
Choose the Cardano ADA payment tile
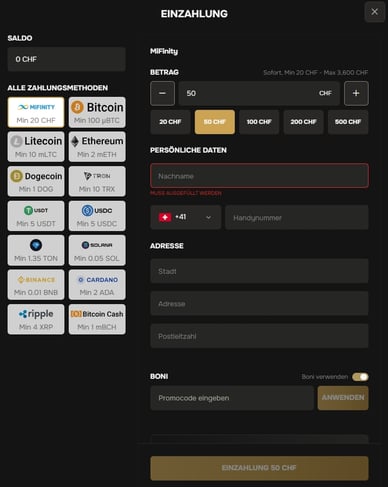click(x=97, y=285)
